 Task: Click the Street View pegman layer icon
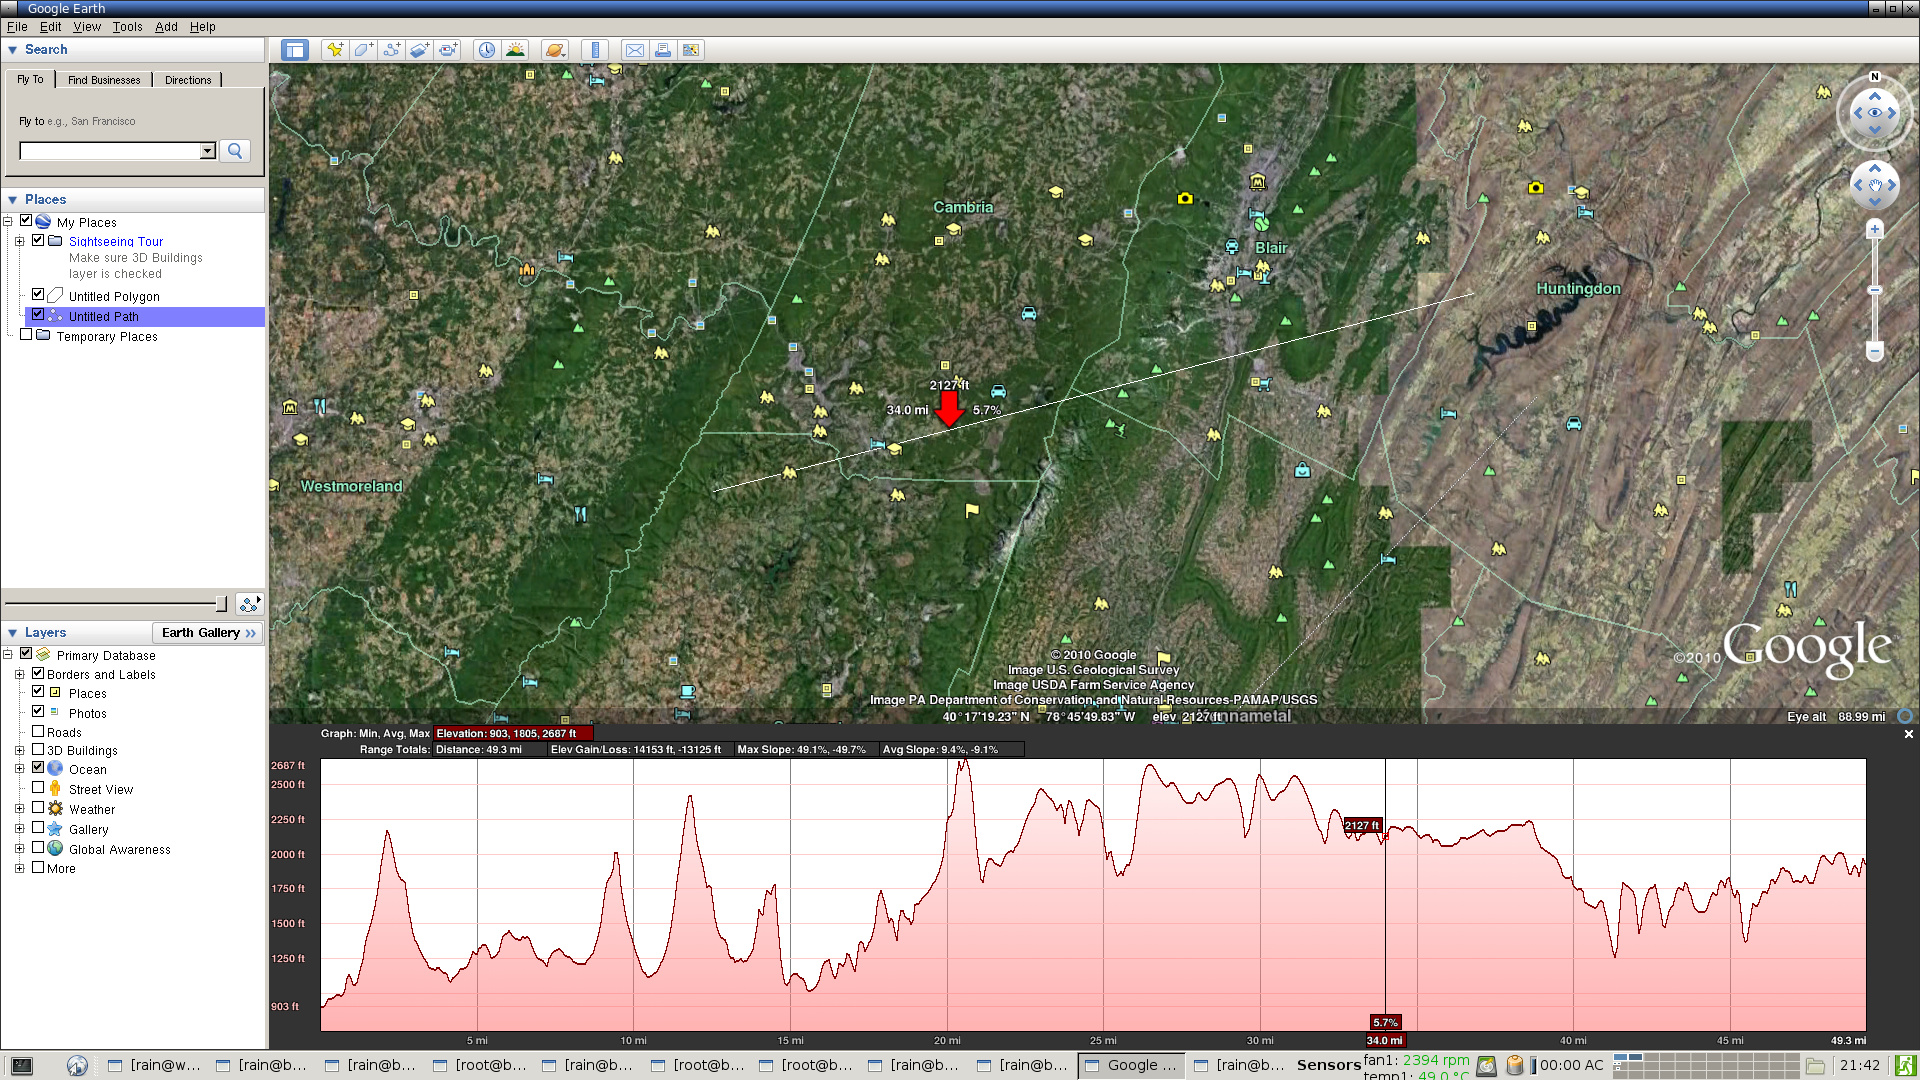pos(55,788)
